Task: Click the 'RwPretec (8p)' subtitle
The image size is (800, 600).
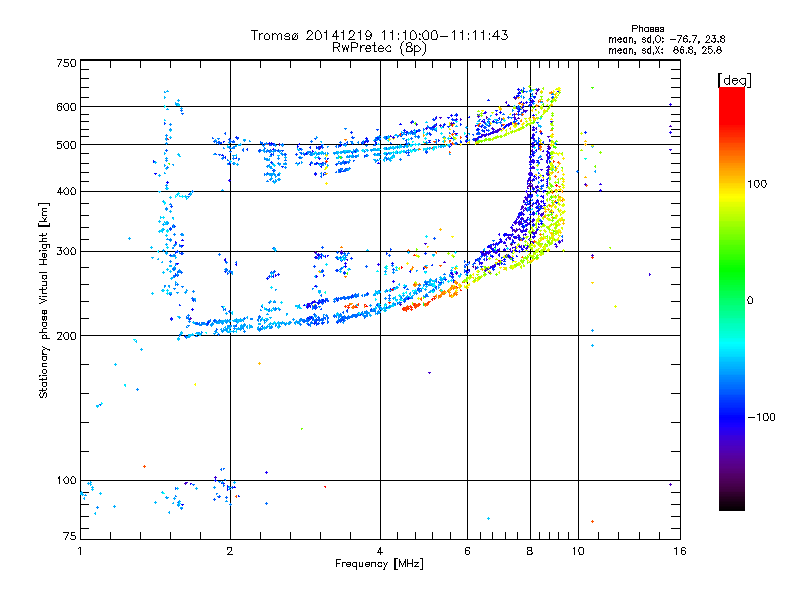Action: tap(379, 48)
